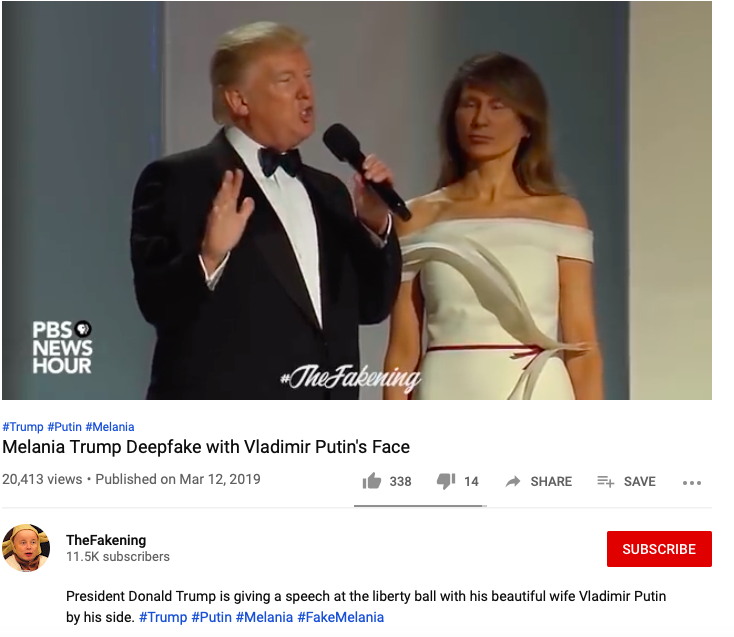Screen dimensions: 734x637
Task: Click the 338 likes count
Action: pyautogui.click(x=400, y=482)
